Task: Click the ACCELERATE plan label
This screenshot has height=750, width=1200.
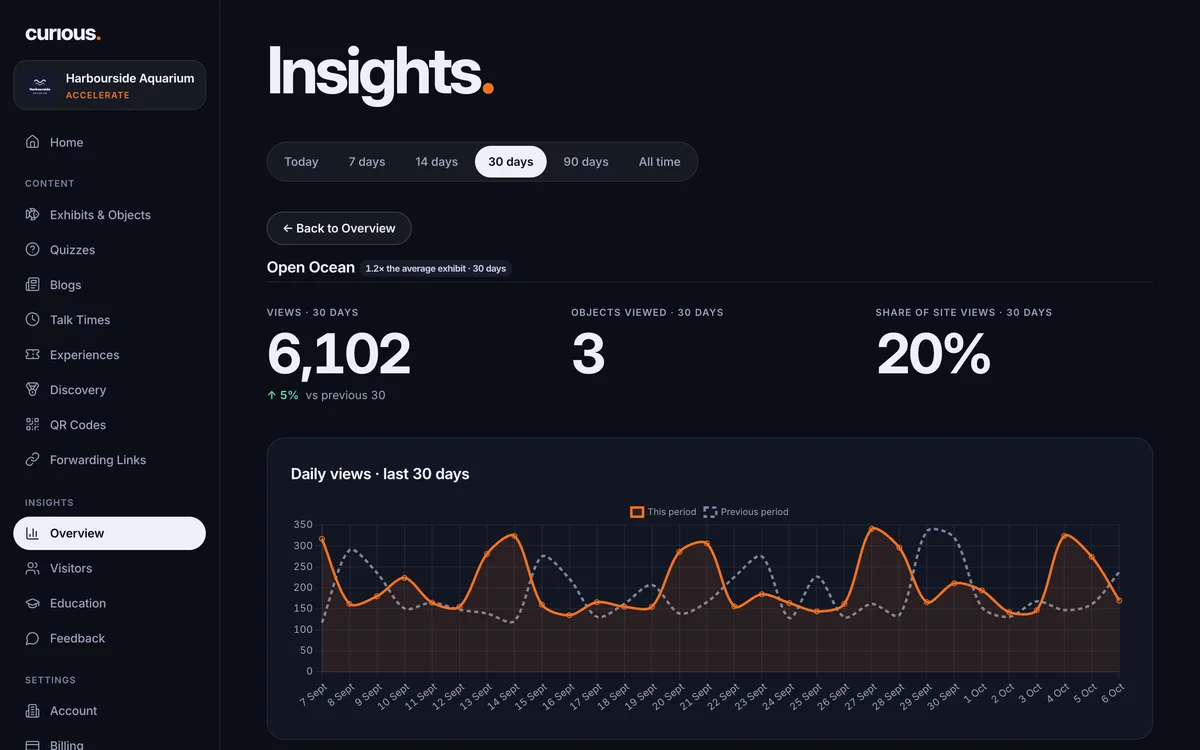Action: click(98, 95)
